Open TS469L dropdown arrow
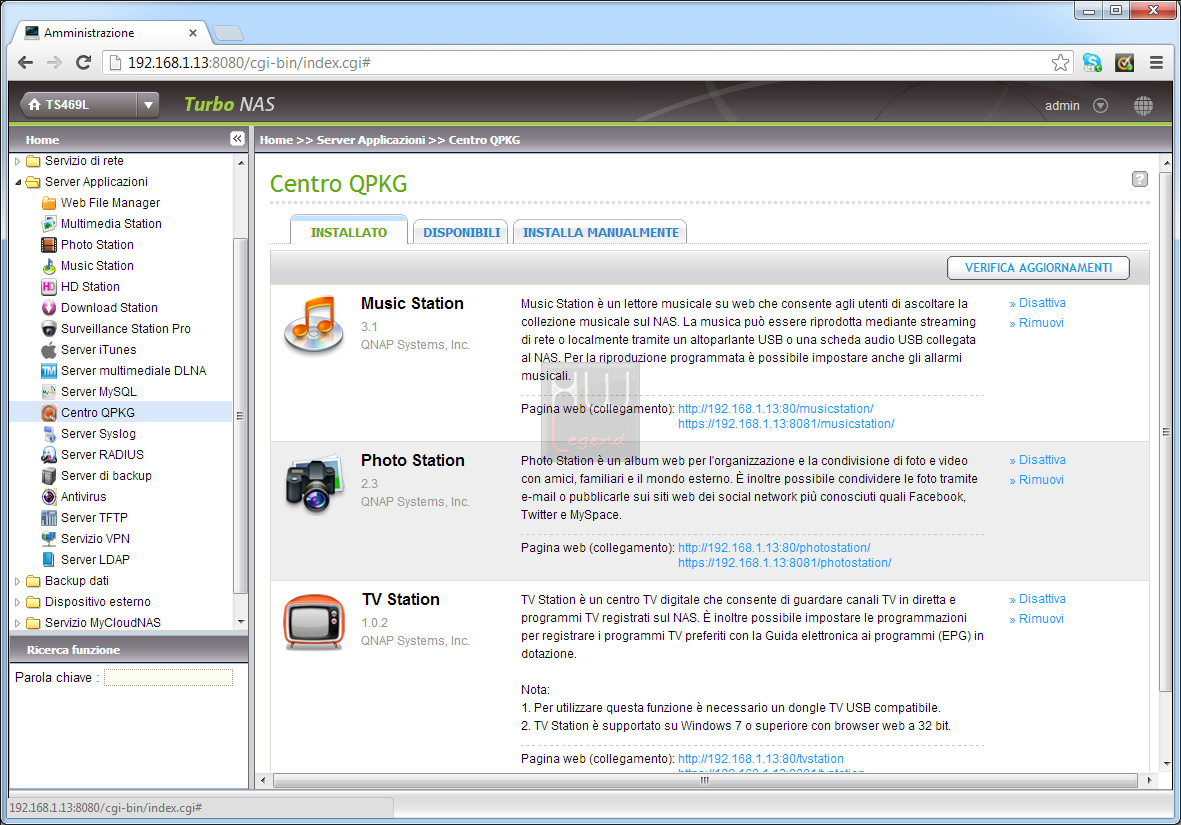The height and width of the screenshot is (825, 1181). [148, 105]
